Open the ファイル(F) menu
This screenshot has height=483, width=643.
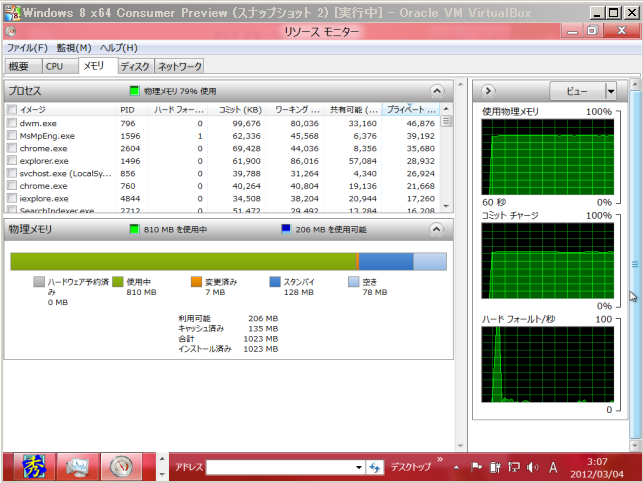(27, 47)
